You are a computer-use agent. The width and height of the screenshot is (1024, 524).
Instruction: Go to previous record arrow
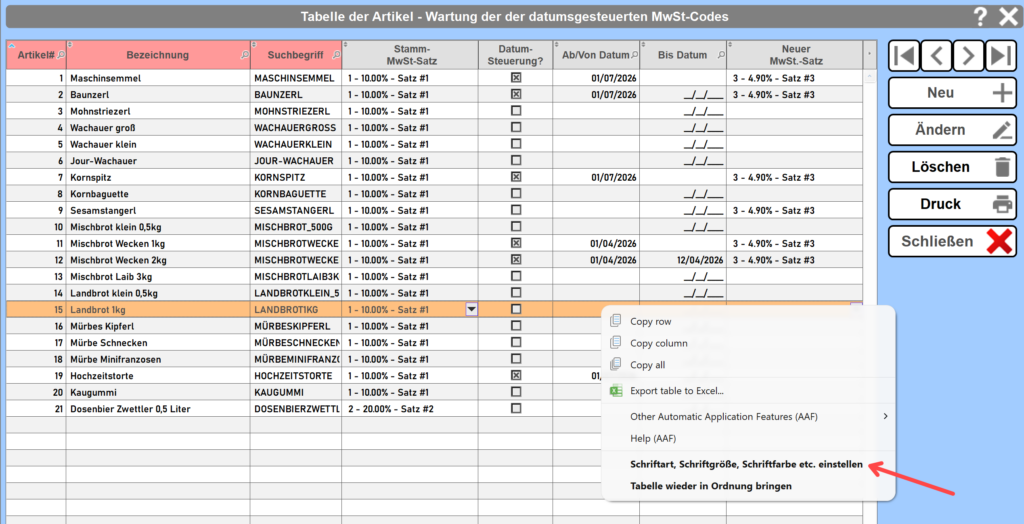(x=936, y=56)
